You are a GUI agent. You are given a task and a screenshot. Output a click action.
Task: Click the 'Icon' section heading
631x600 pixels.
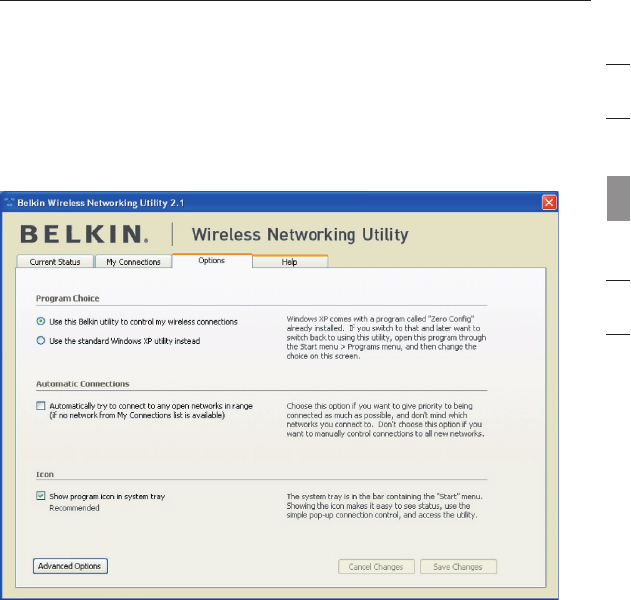click(x=45, y=474)
